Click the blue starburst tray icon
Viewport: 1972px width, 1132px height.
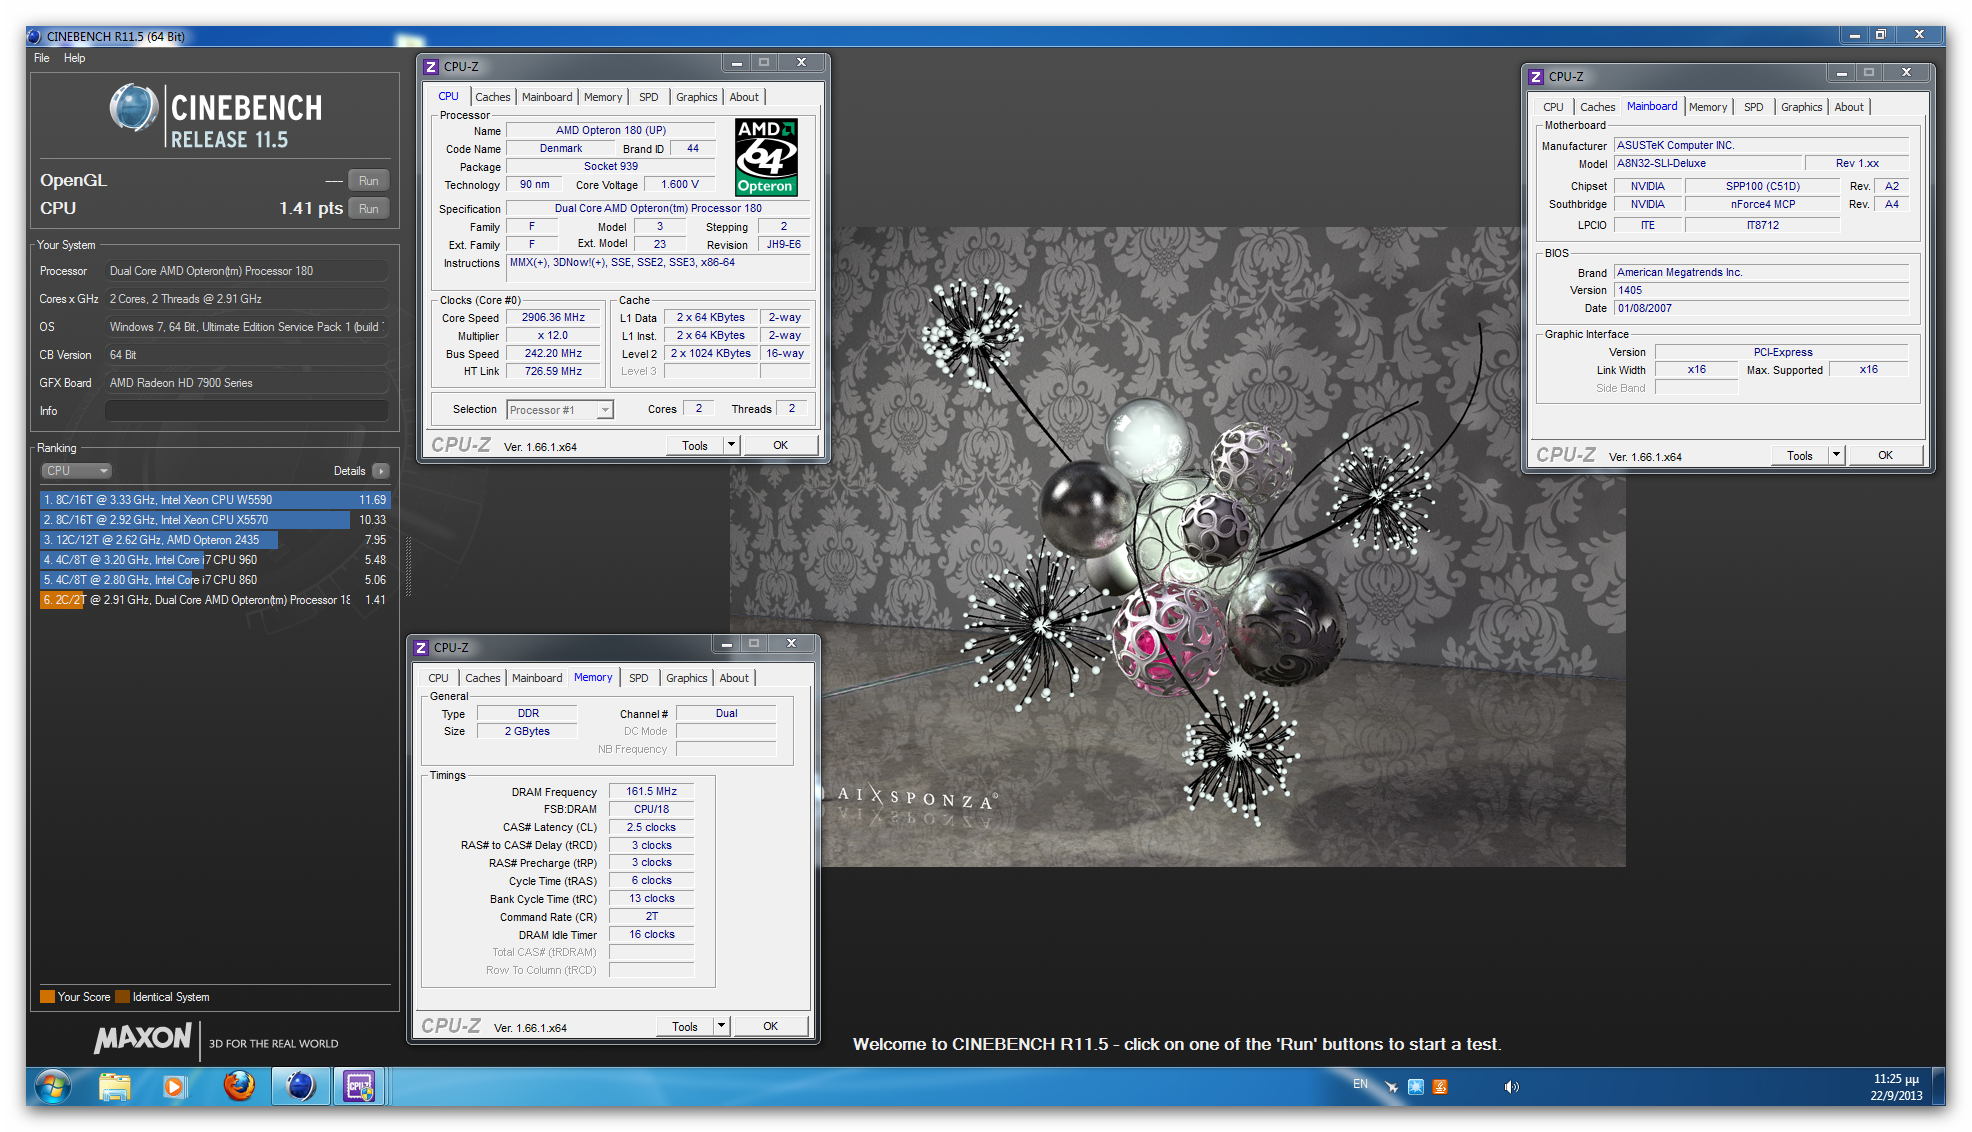click(1416, 1087)
